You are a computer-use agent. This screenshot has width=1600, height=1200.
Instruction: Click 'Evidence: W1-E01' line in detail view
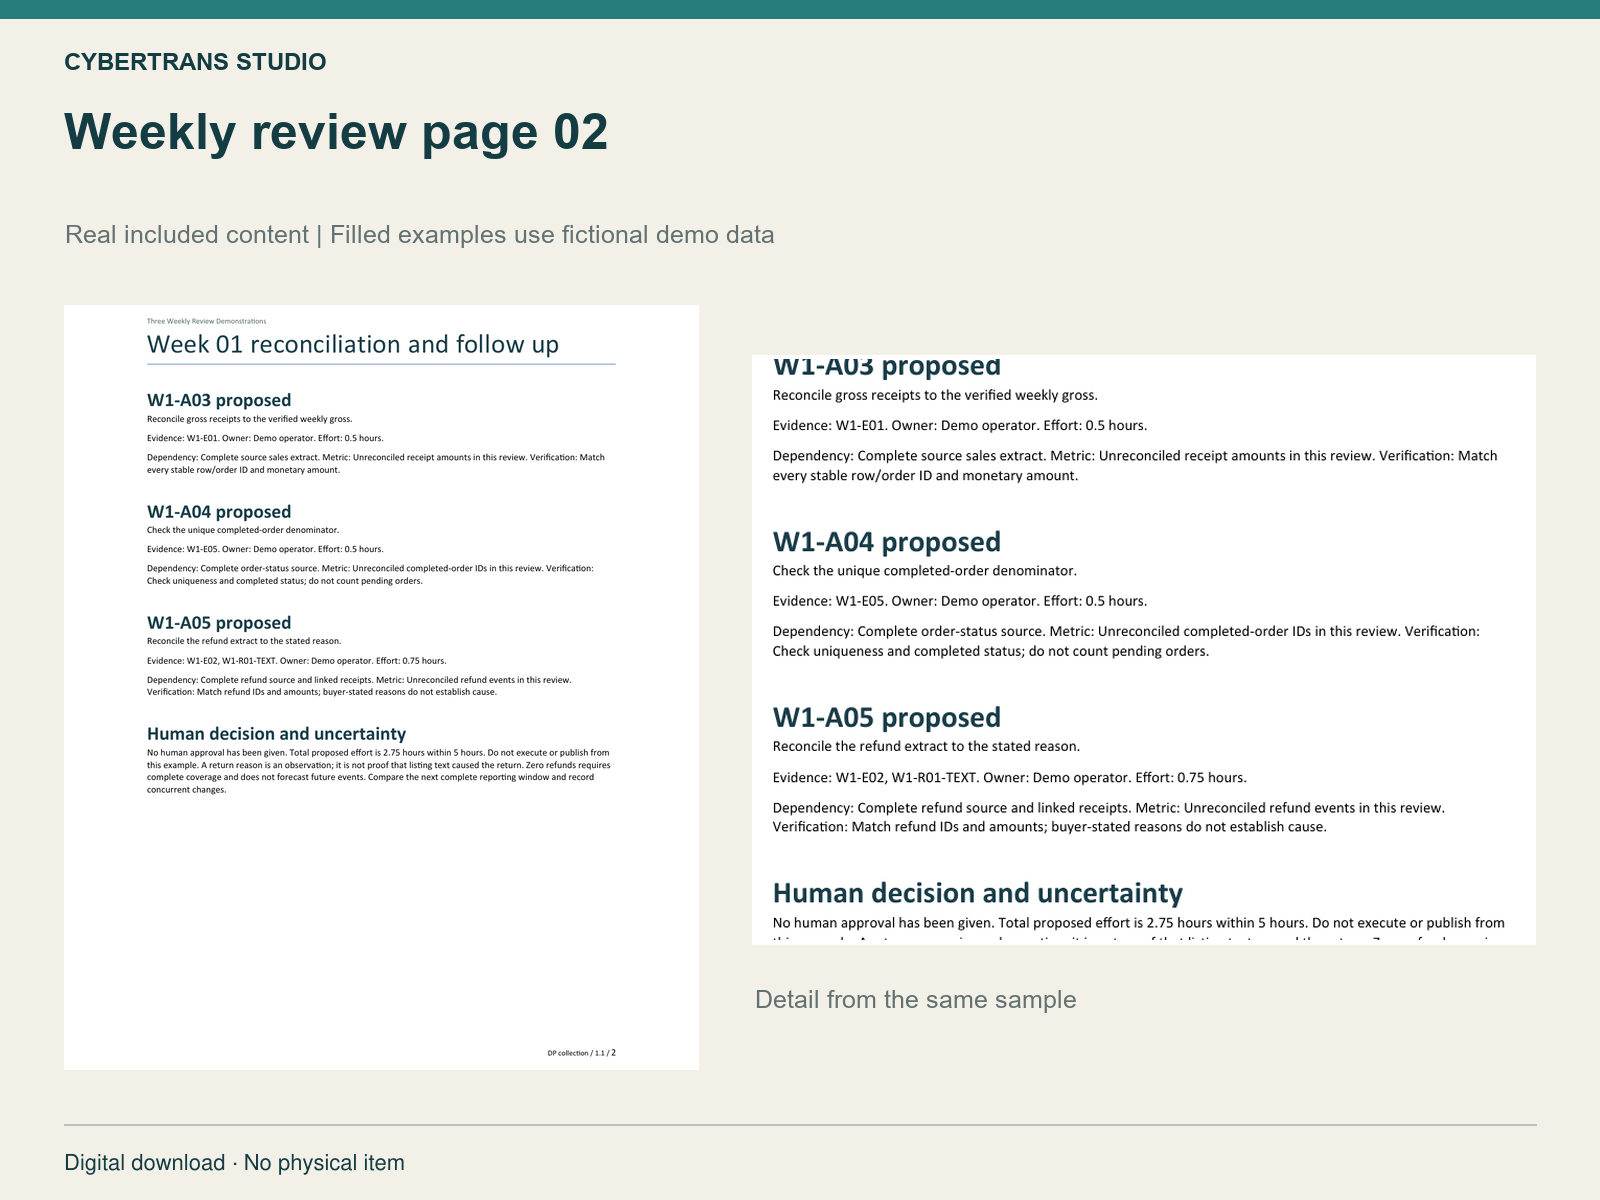(x=960, y=425)
